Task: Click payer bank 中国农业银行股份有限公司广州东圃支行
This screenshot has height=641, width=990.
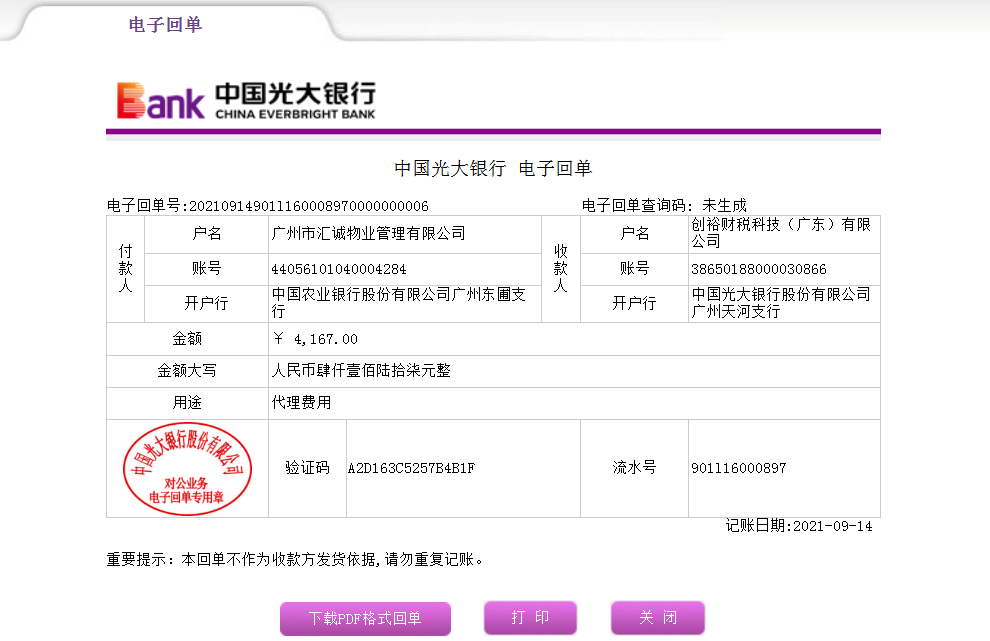Action: [398, 303]
